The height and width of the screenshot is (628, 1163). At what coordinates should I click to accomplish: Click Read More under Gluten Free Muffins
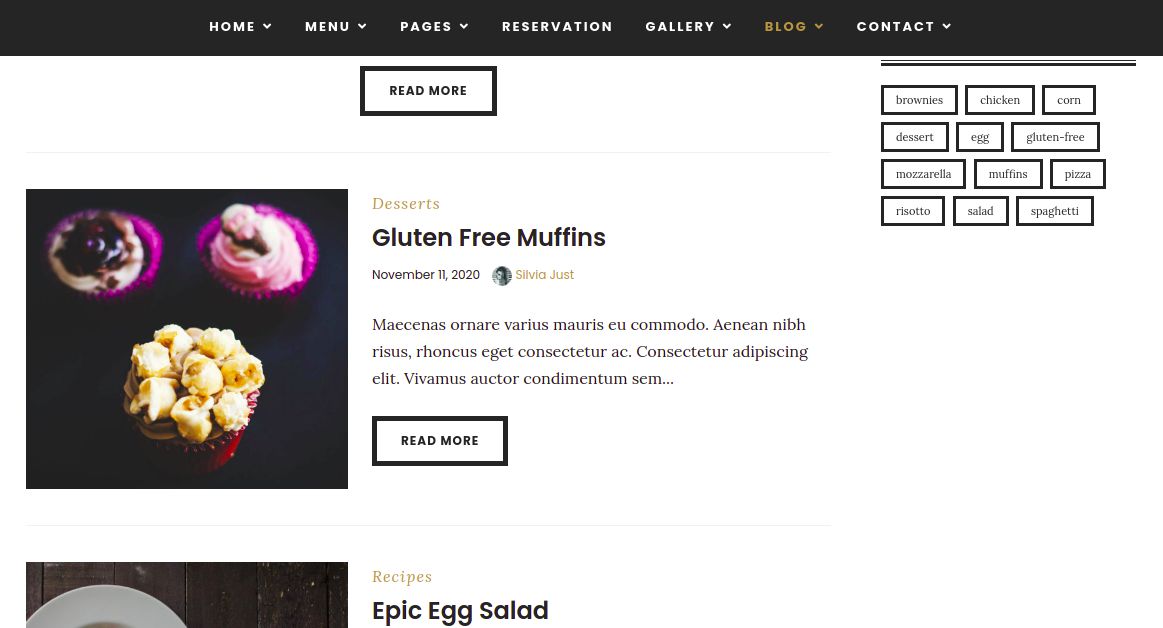(440, 441)
